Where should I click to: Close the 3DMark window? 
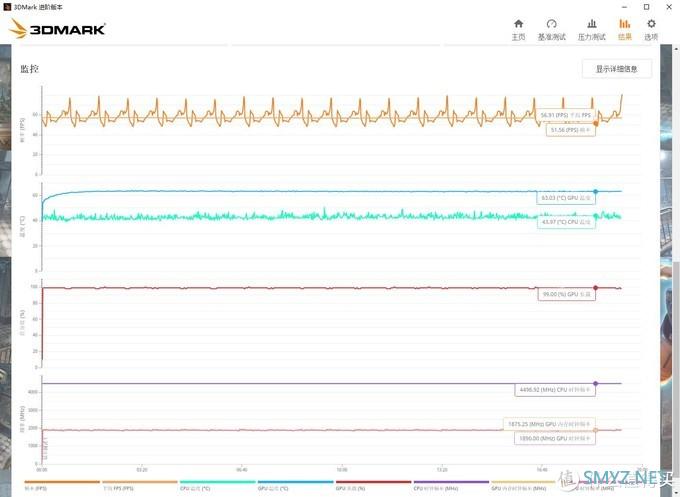click(669, 7)
